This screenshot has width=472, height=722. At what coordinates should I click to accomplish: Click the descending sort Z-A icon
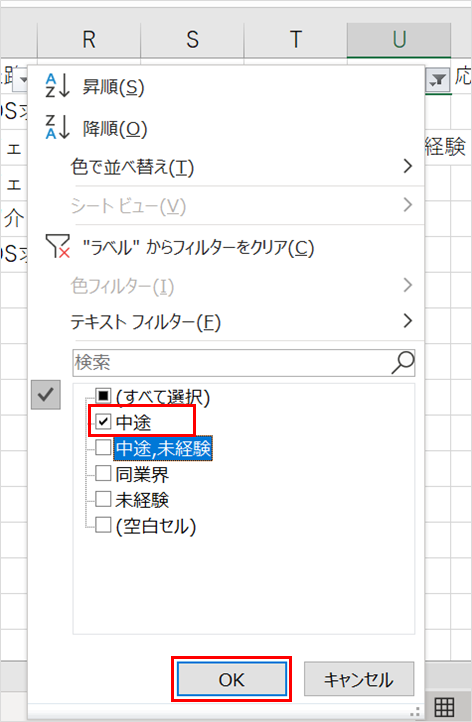[x=57, y=127]
